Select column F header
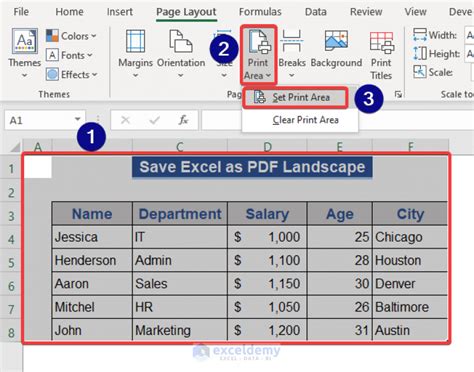Image resolution: width=474 pixels, height=372 pixels. tap(411, 147)
